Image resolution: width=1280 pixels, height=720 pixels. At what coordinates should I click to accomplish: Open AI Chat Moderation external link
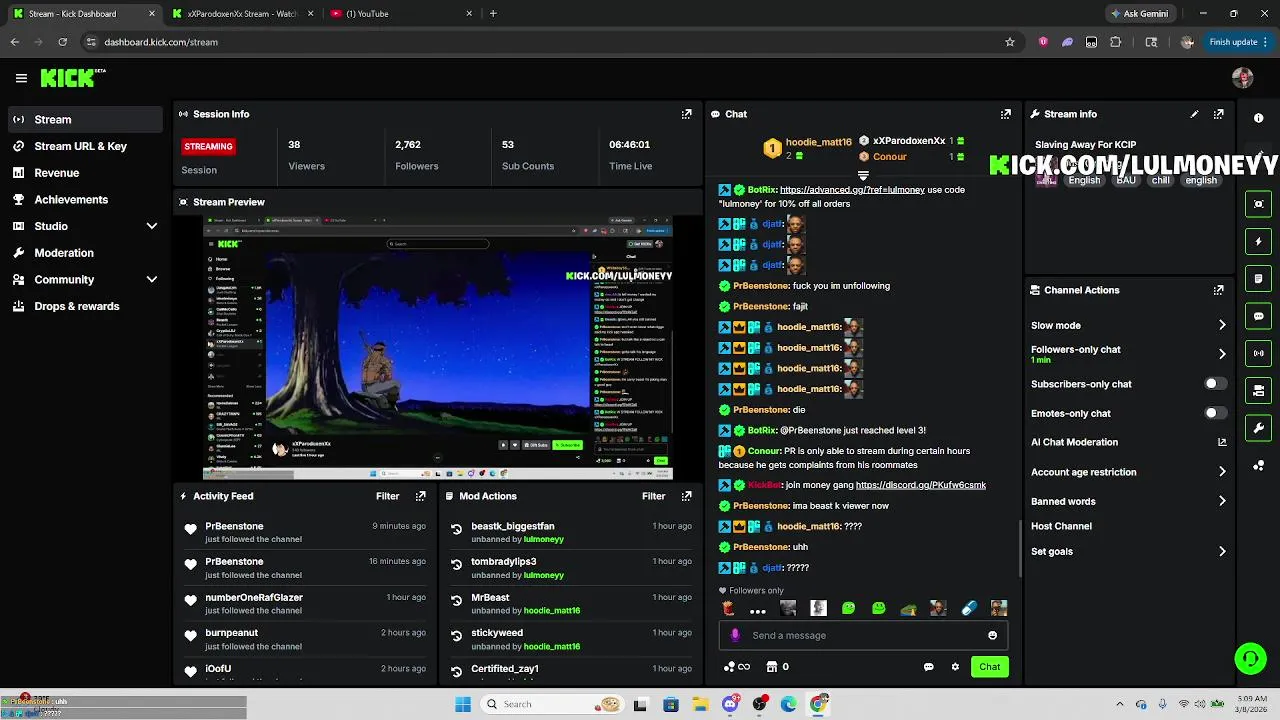pos(1221,442)
